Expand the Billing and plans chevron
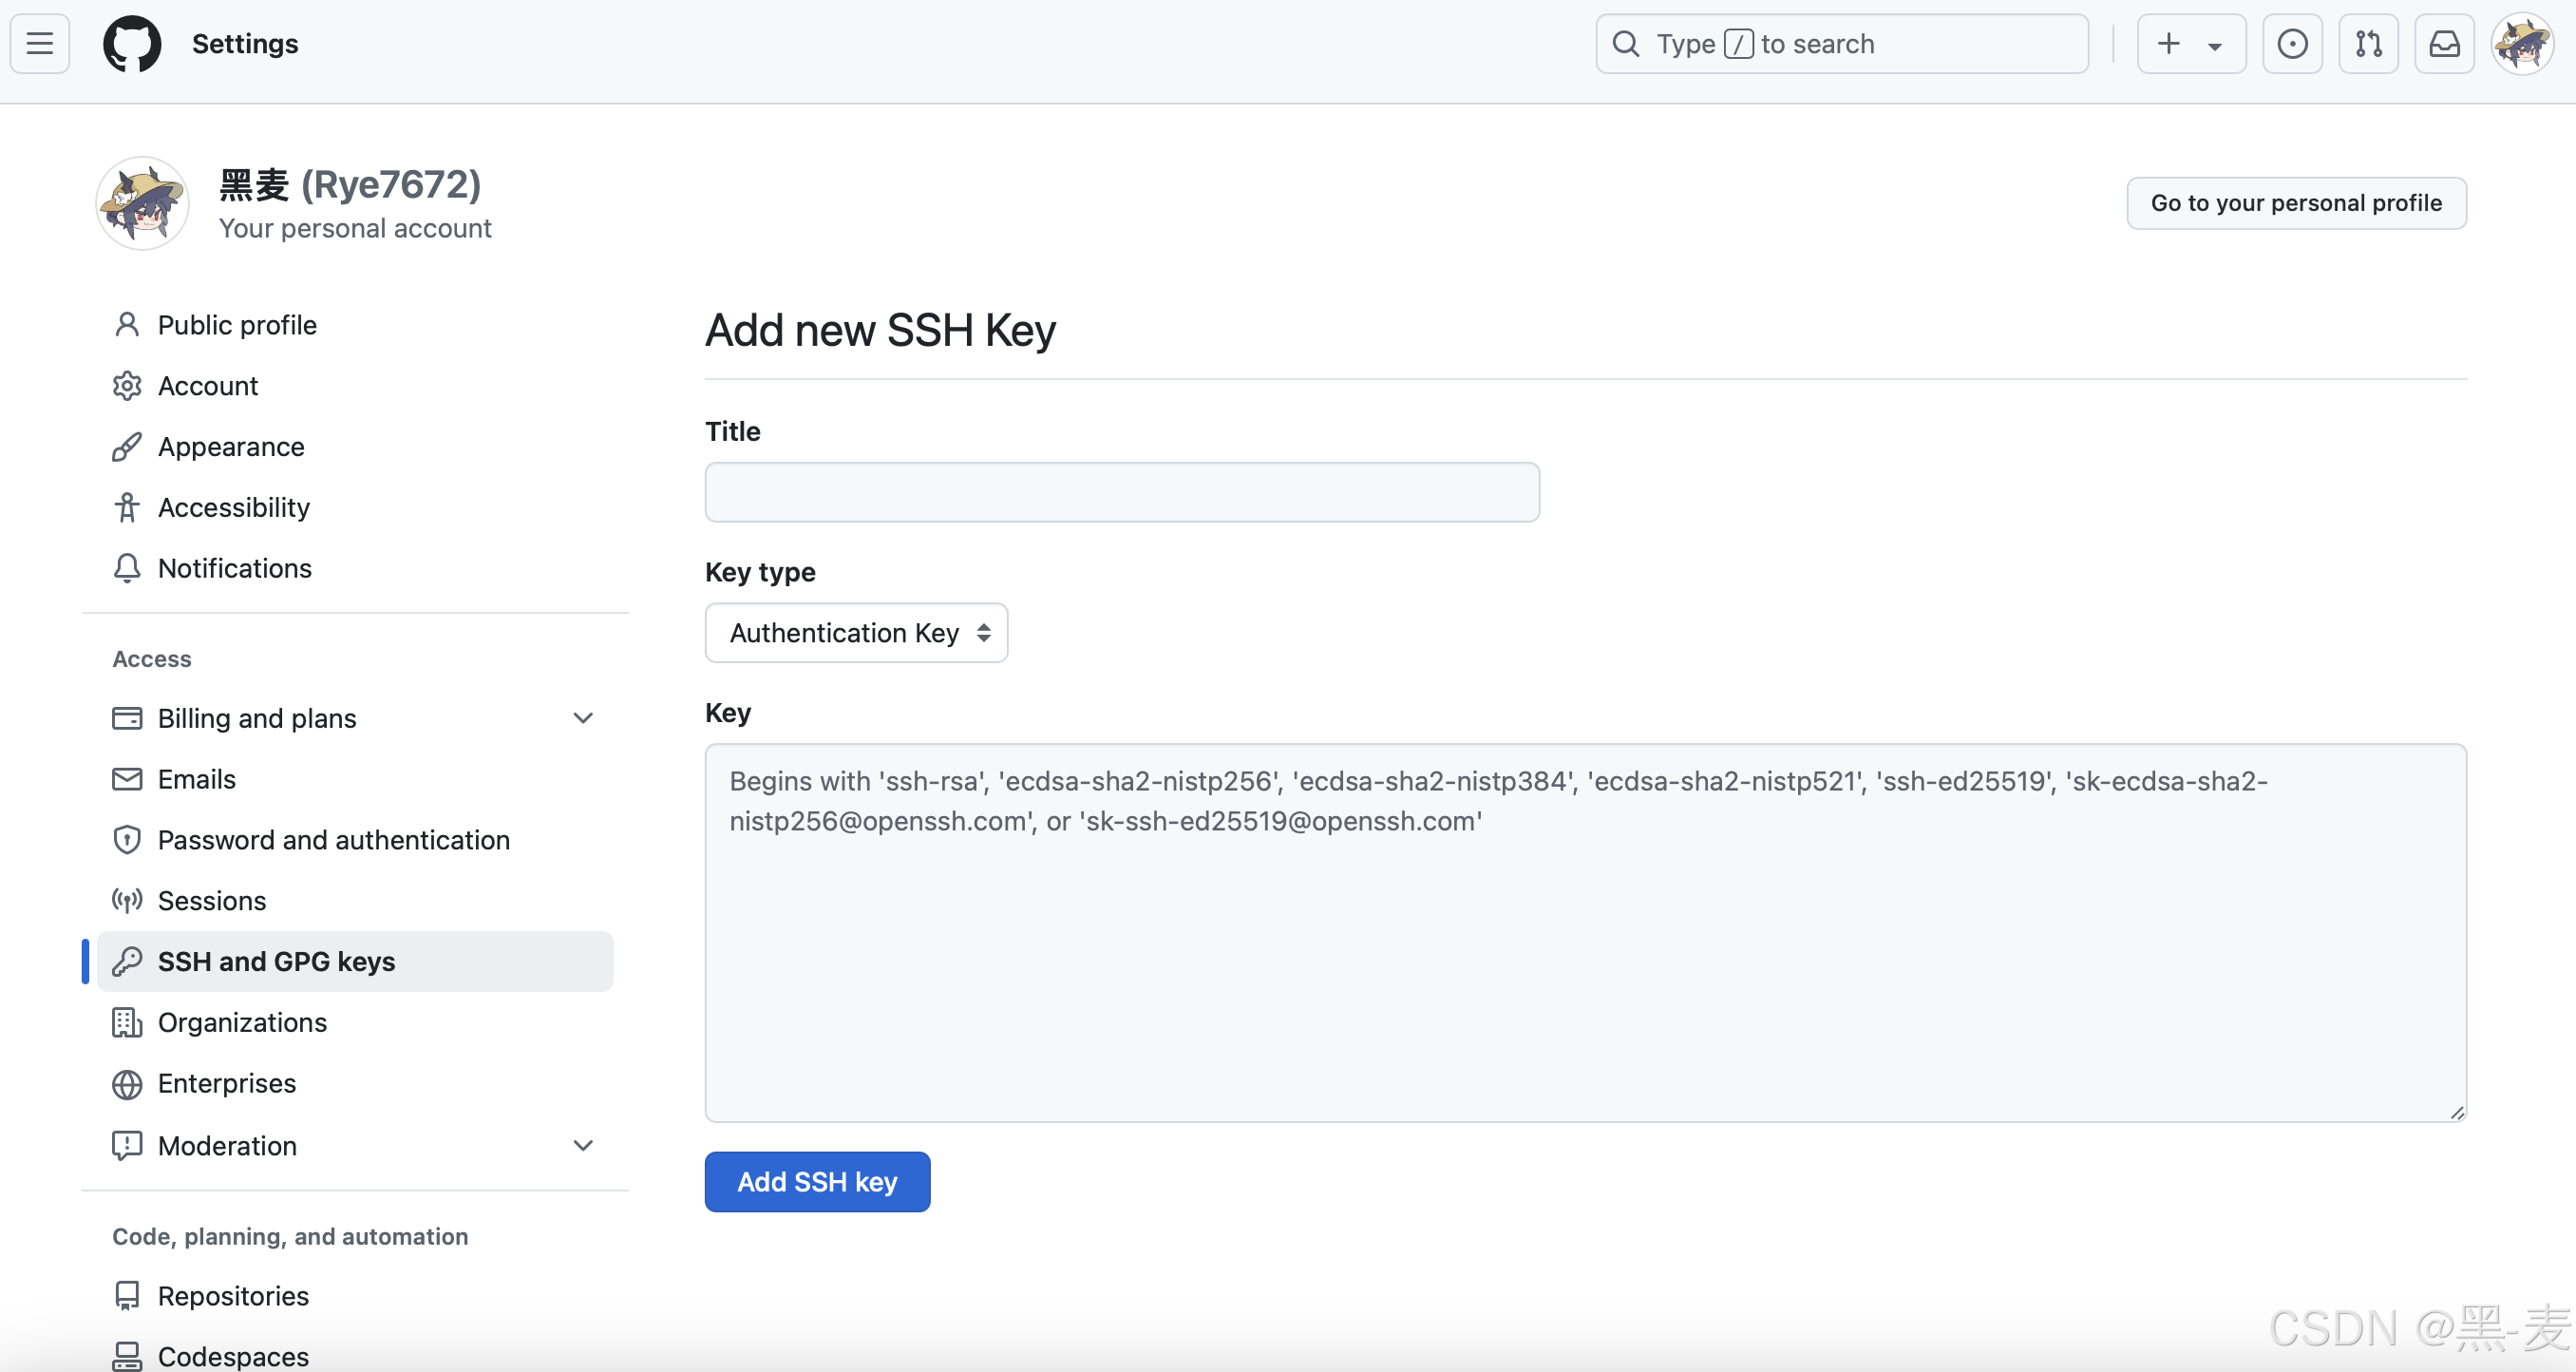 [583, 718]
